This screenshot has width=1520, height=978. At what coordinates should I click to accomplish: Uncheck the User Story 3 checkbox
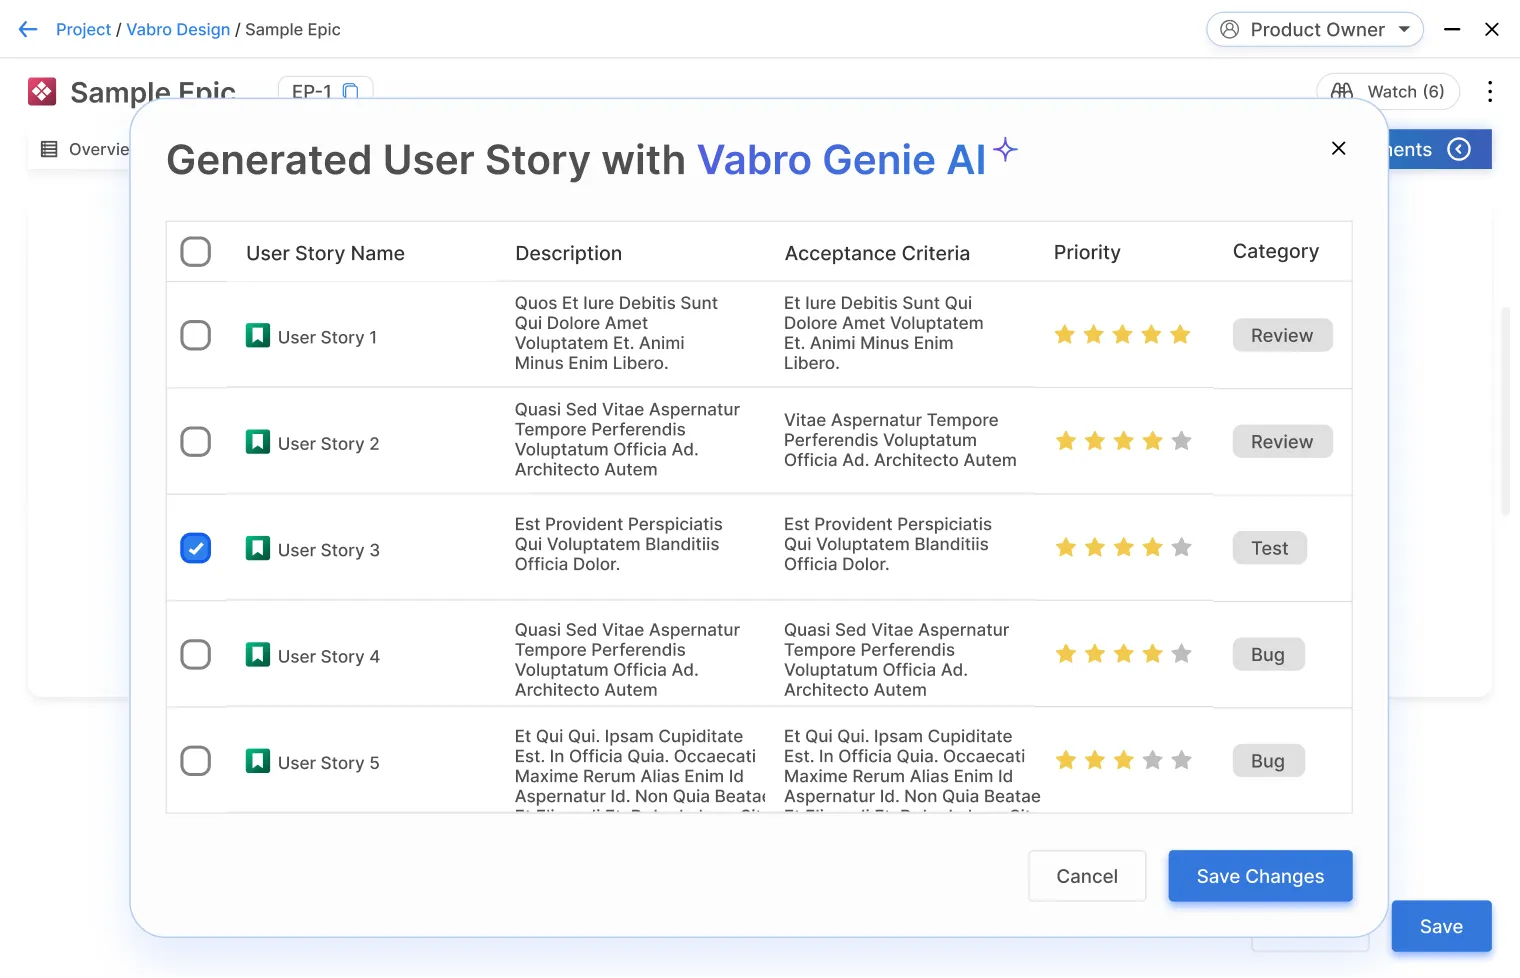196,549
